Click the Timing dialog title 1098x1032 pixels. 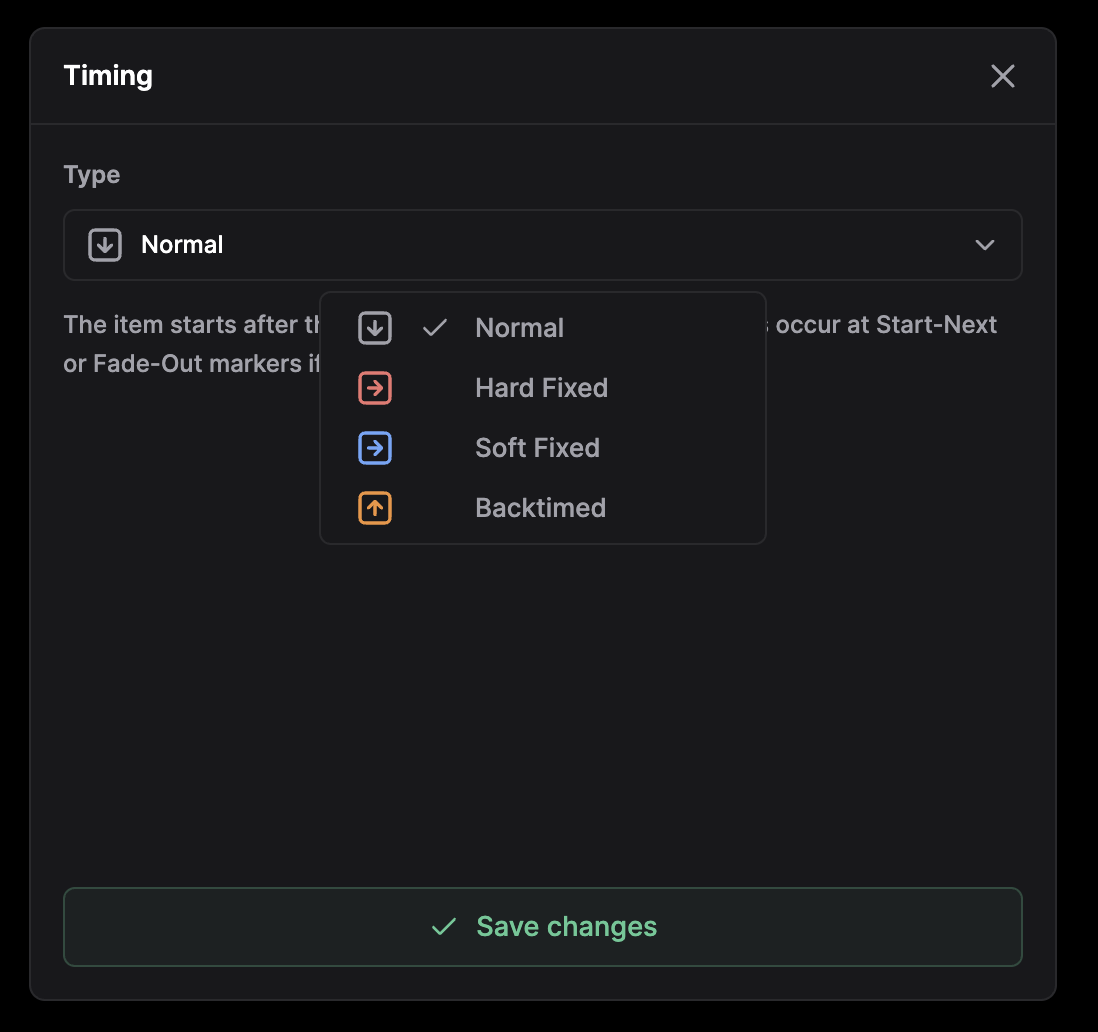coord(108,76)
